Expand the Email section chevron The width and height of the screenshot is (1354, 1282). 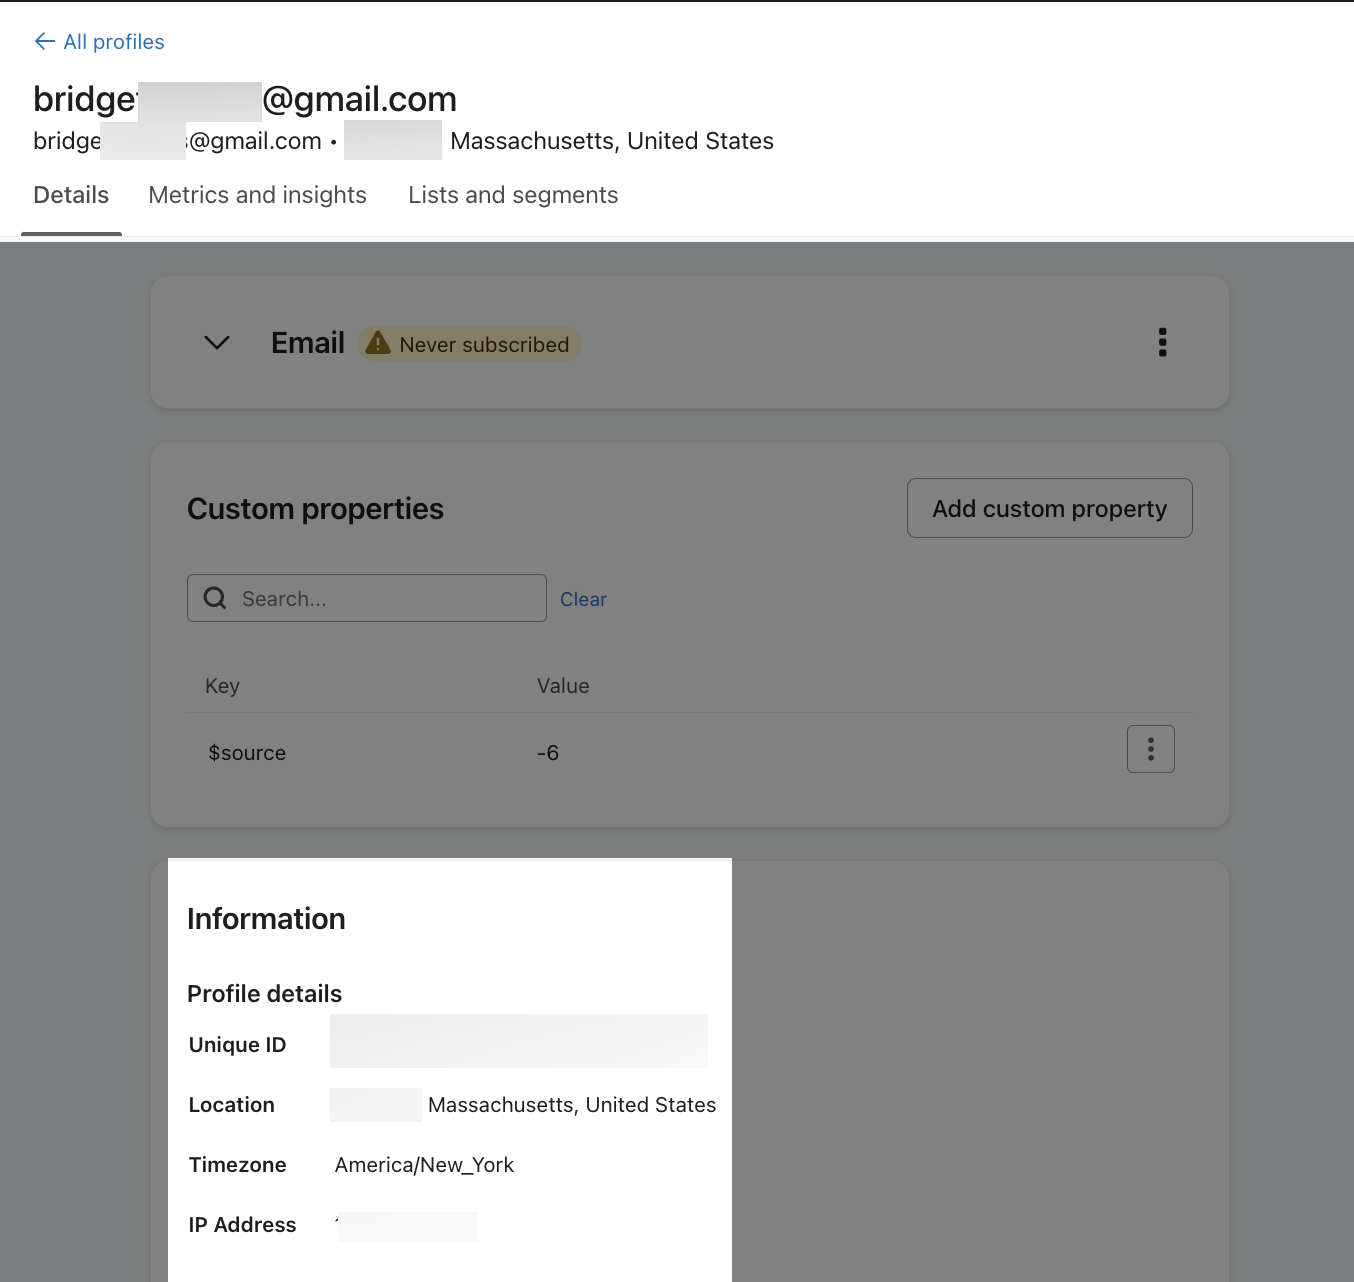(217, 343)
